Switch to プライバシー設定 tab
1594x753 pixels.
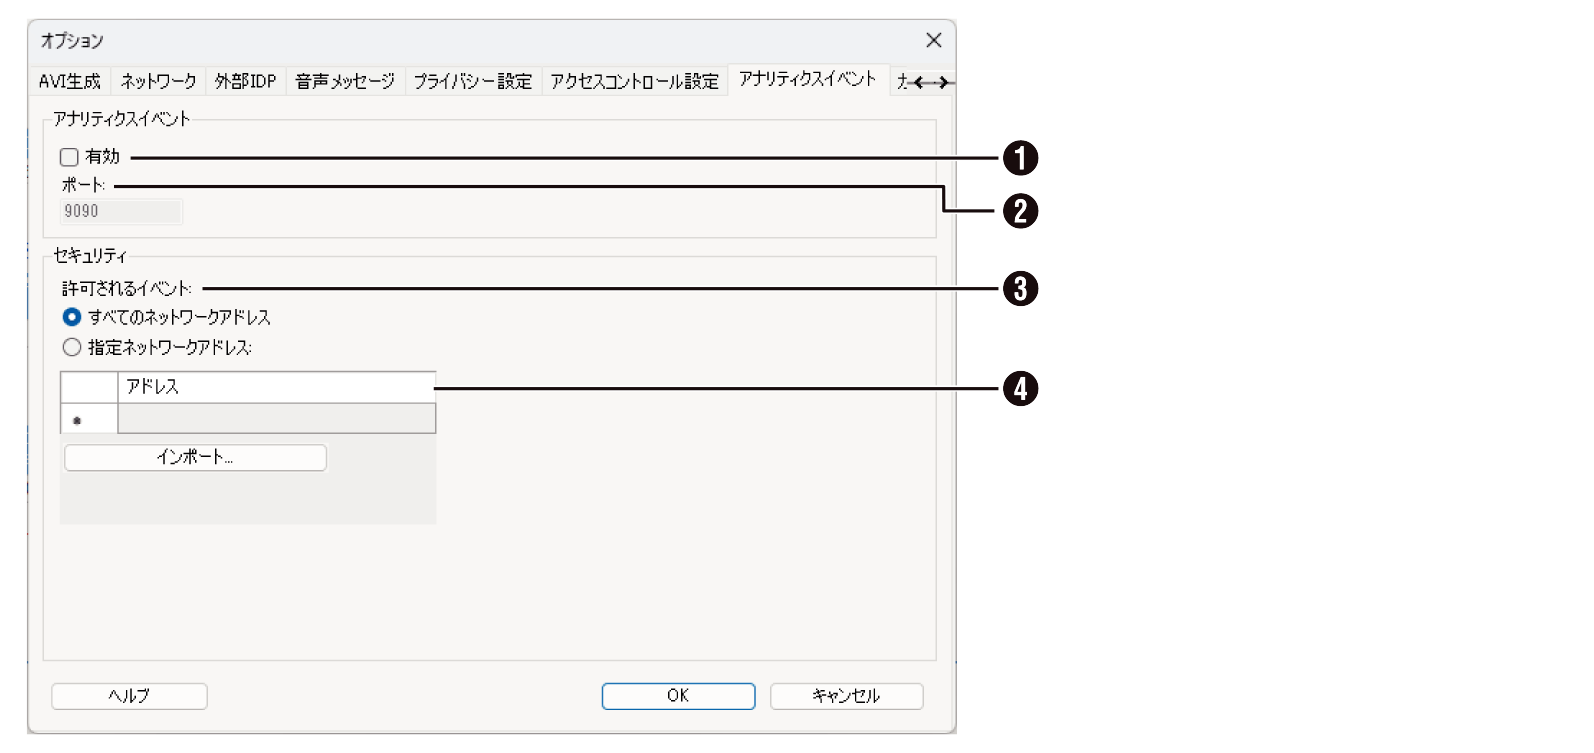[x=472, y=81]
